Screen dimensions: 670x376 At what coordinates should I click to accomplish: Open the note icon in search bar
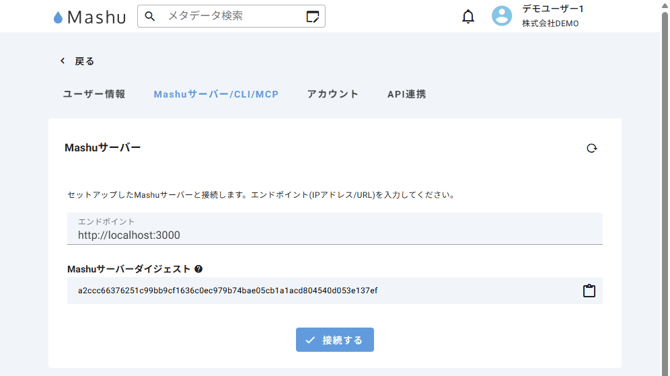point(313,17)
